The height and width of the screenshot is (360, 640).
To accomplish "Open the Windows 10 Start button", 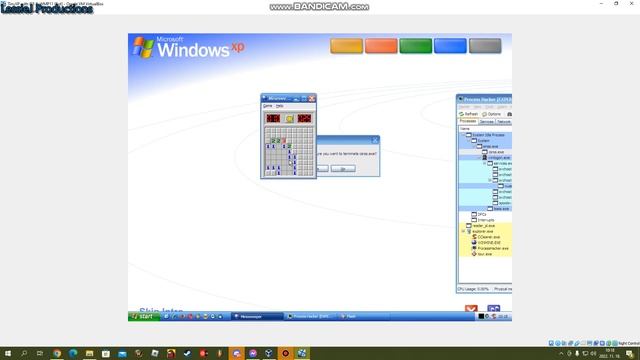I will (8, 353).
